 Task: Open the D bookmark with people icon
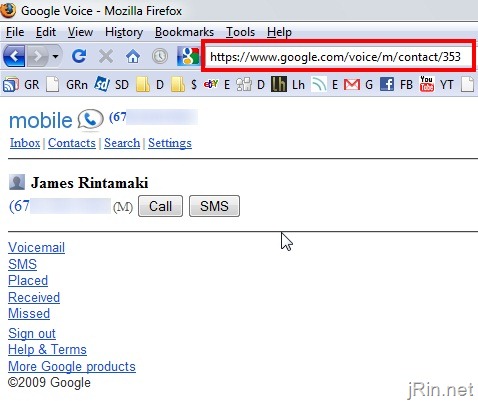[250, 84]
